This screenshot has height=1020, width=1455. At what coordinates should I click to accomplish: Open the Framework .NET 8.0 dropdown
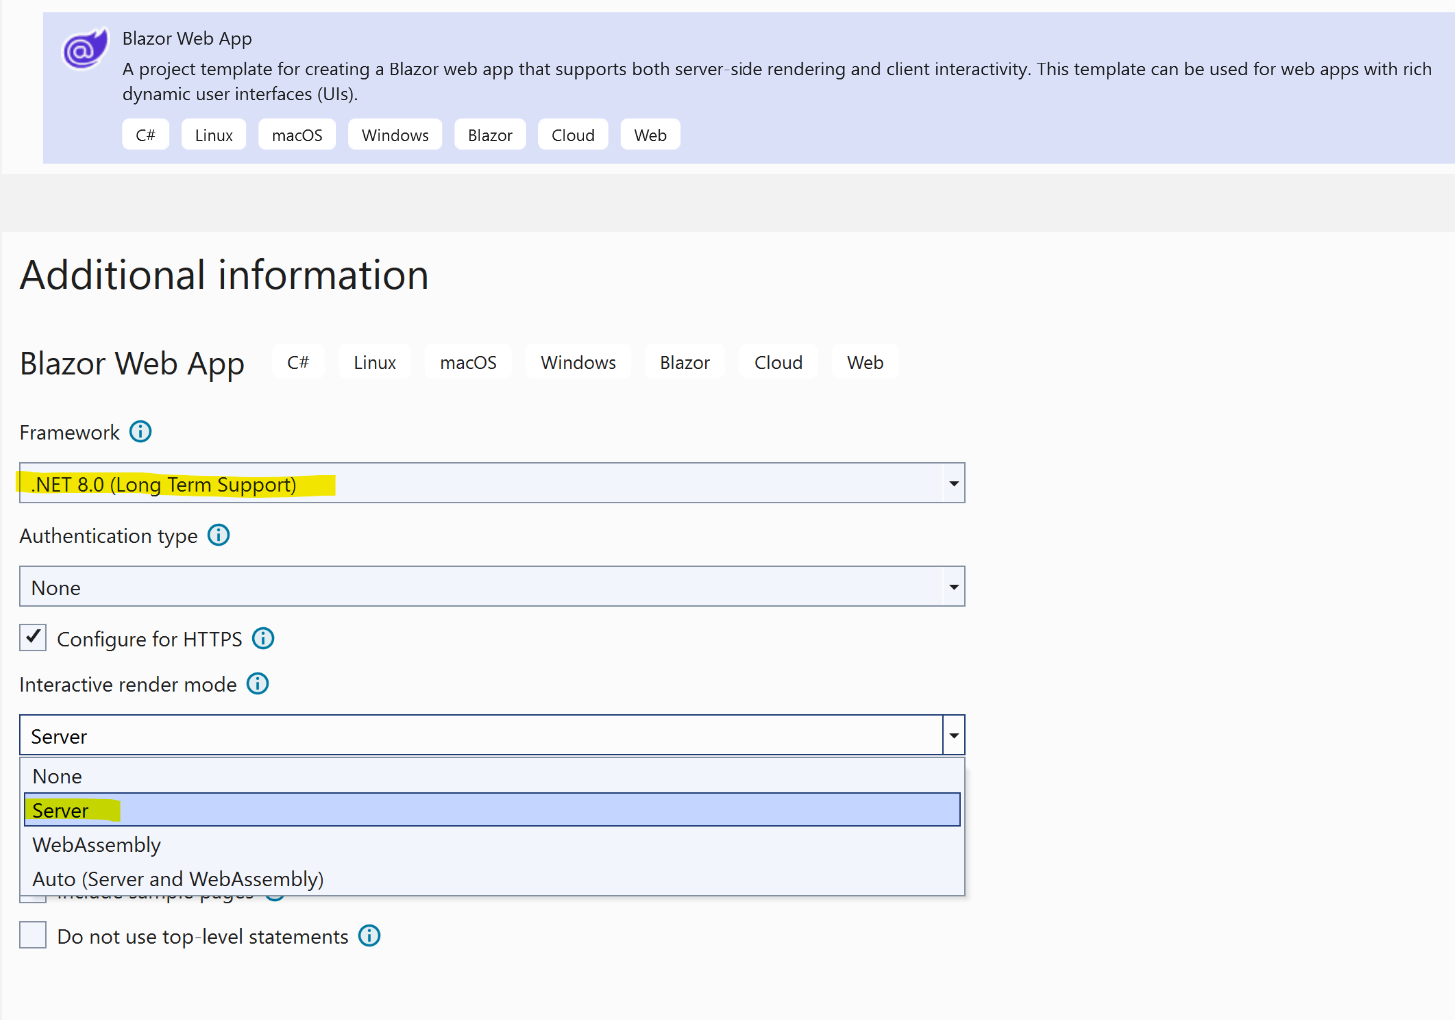[x=492, y=483]
